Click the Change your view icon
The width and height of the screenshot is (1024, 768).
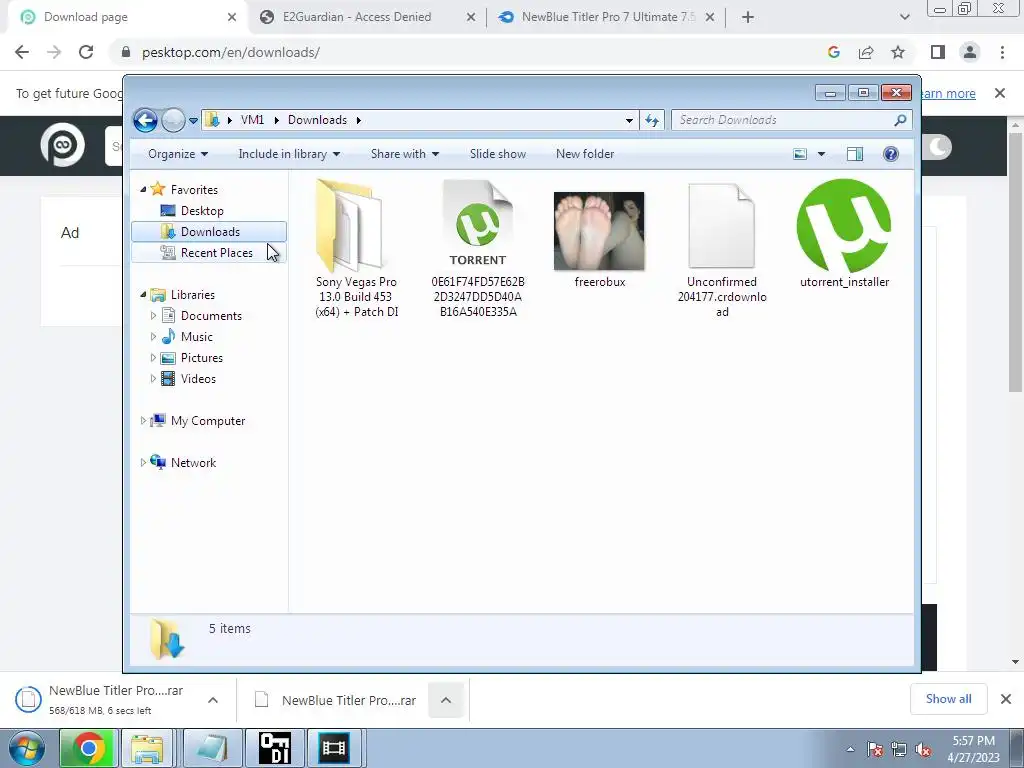pyautogui.click(x=800, y=154)
